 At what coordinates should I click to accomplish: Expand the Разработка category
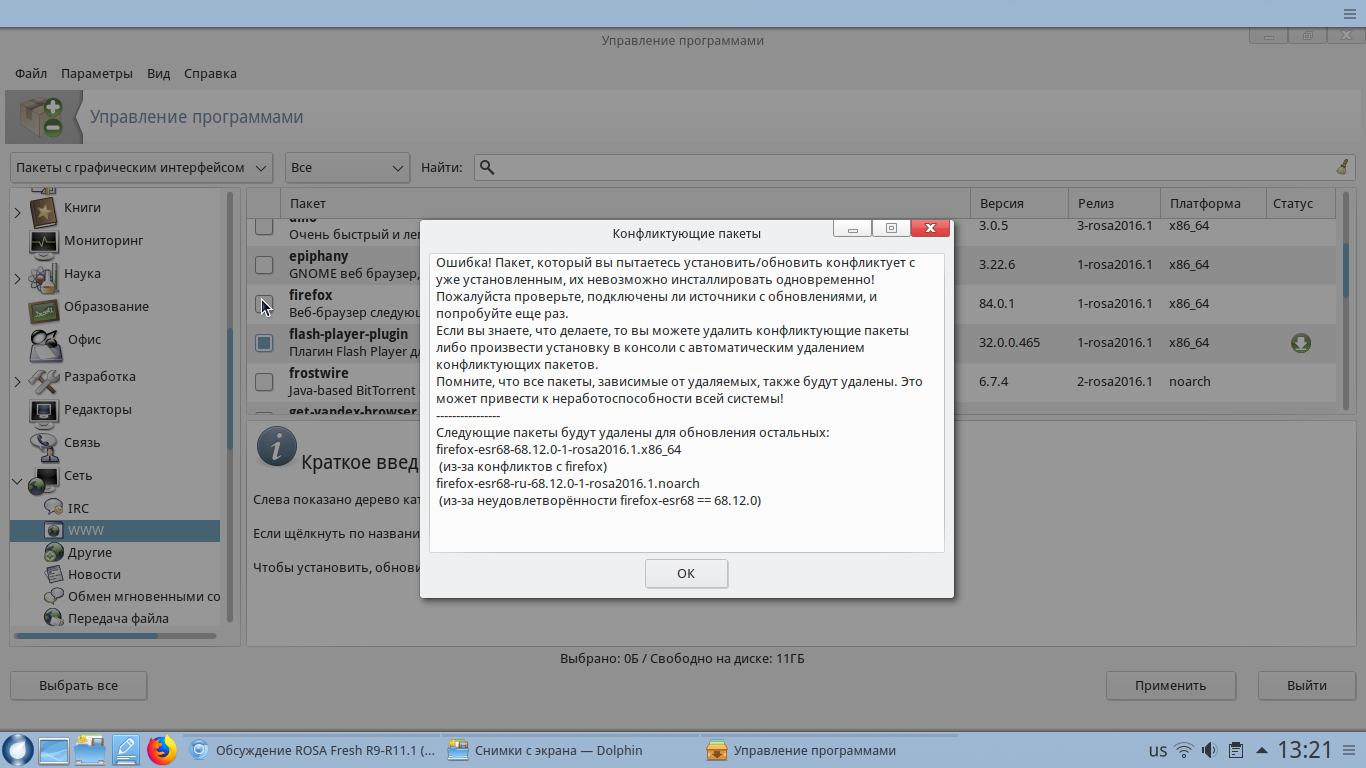point(17,380)
